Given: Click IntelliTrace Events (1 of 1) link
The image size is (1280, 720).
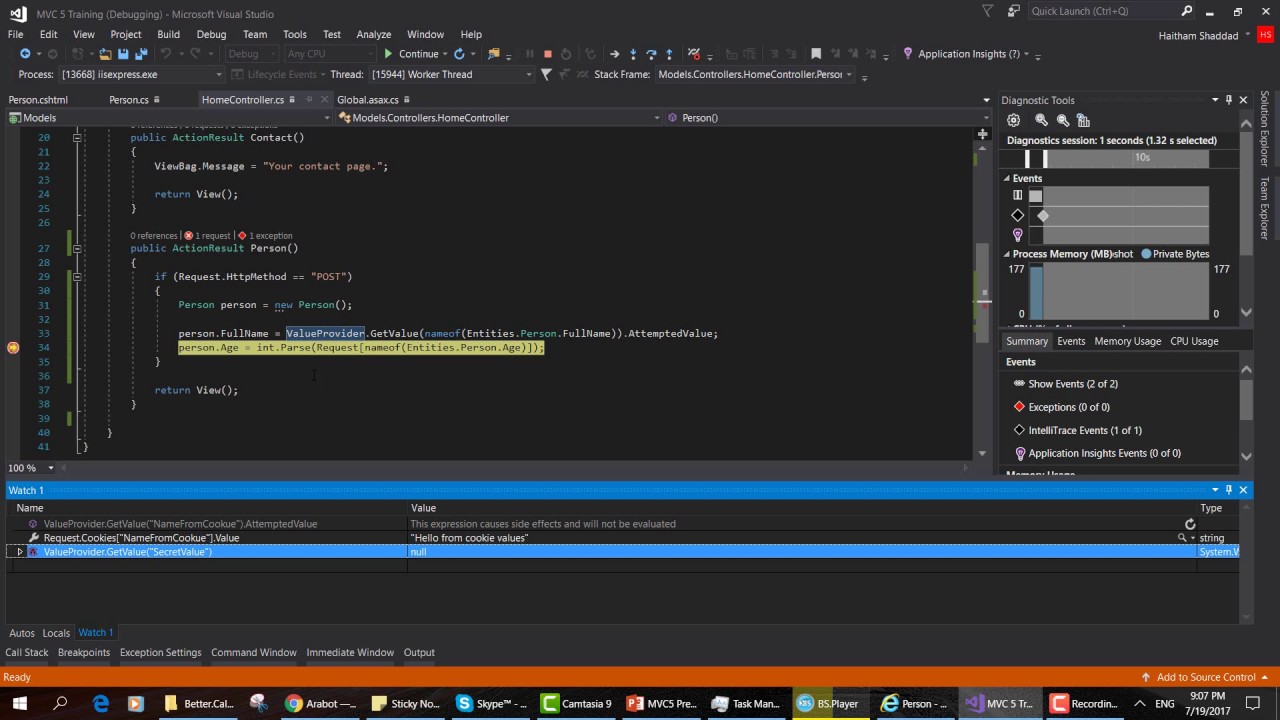Looking at the screenshot, I should [x=1085, y=430].
